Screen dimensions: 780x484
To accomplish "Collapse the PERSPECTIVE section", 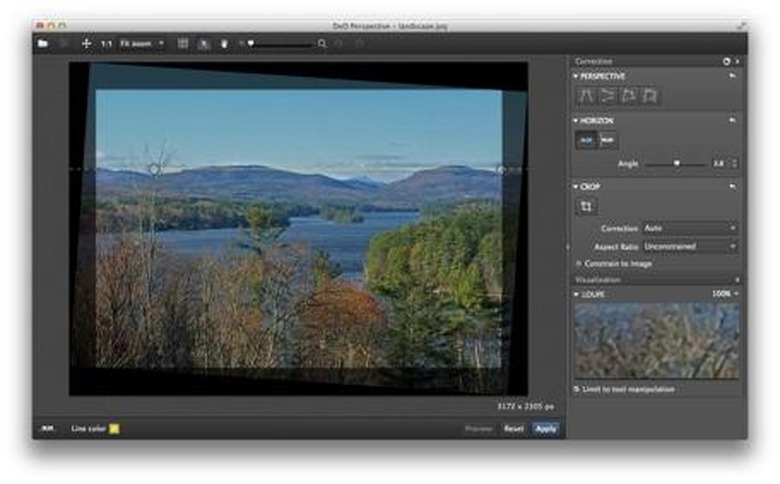I will click(576, 76).
